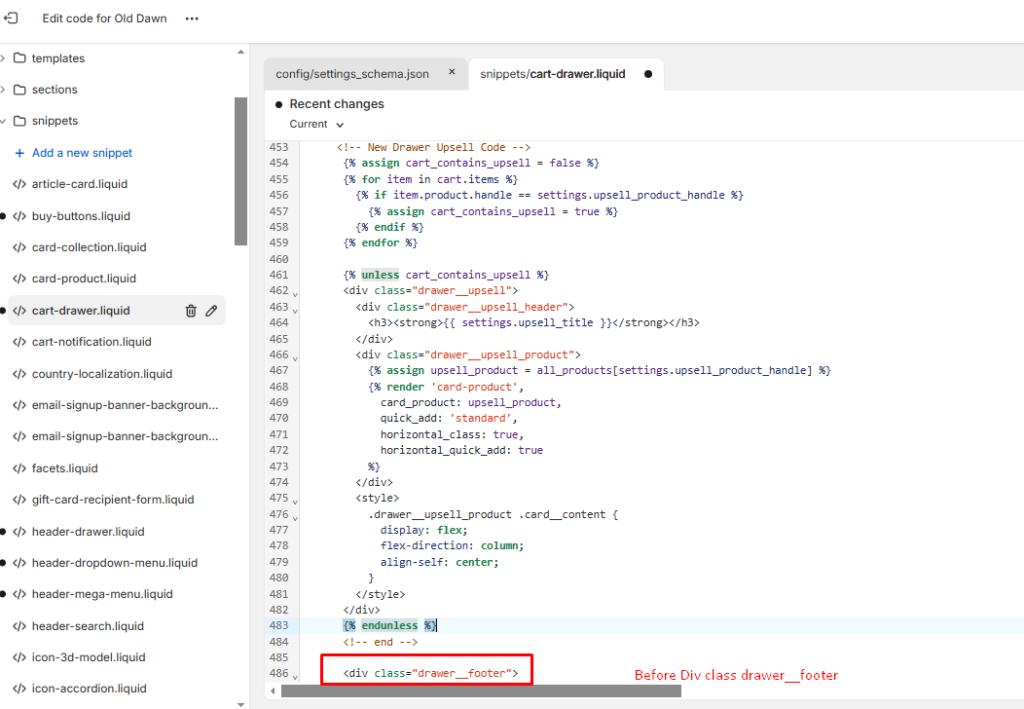The image size is (1024, 709).
Task: Click the sections folder icon
Action: pyautogui.click(x=20, y=89)
